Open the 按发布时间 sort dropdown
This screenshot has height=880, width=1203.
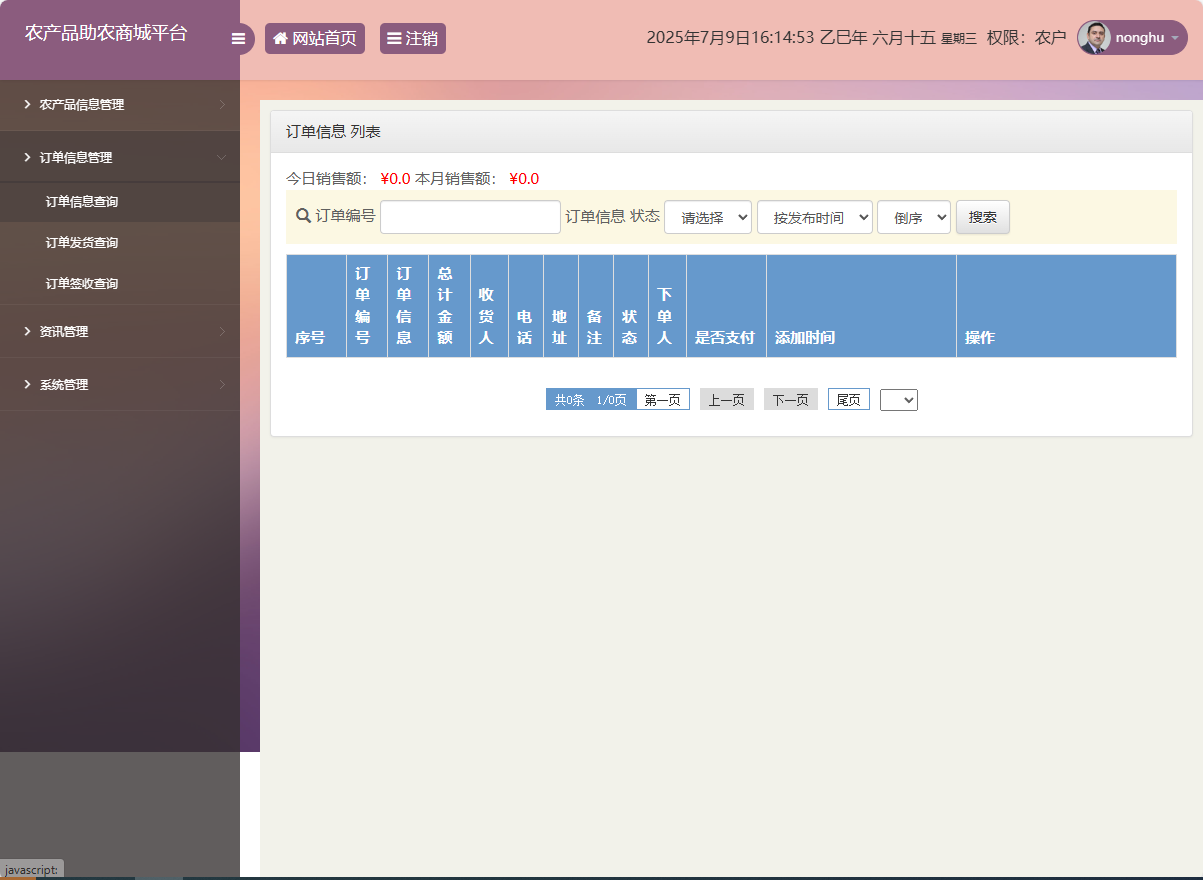point(815,216)
